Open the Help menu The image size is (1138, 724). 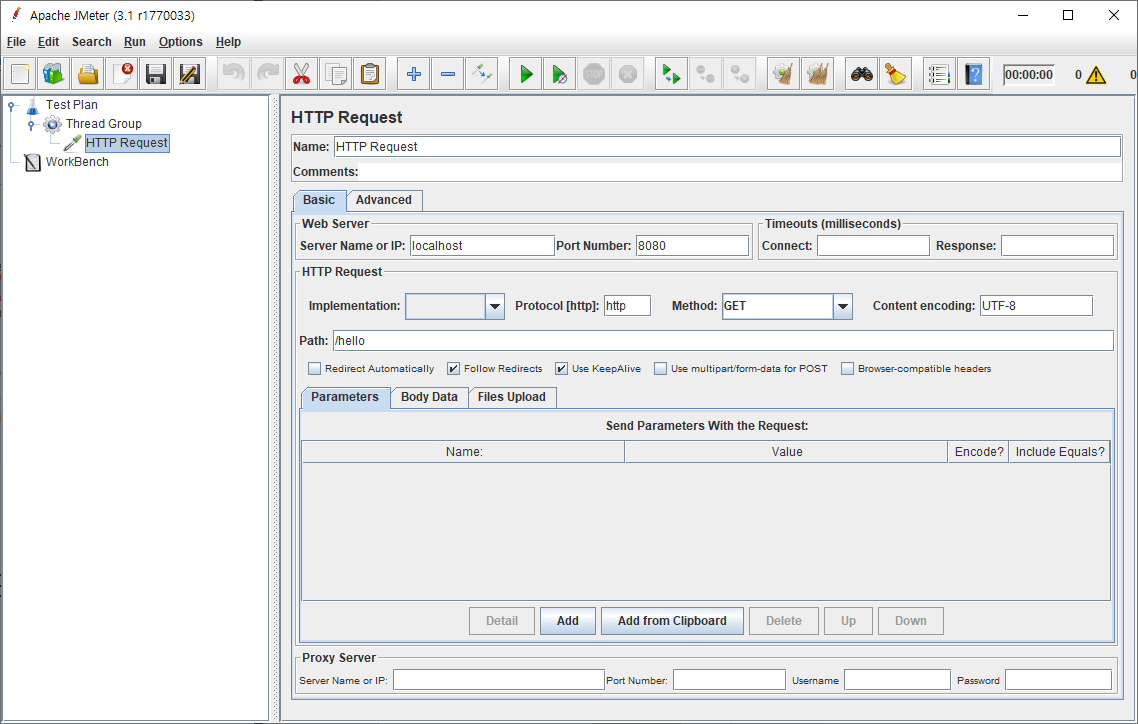tap(228, 42)
